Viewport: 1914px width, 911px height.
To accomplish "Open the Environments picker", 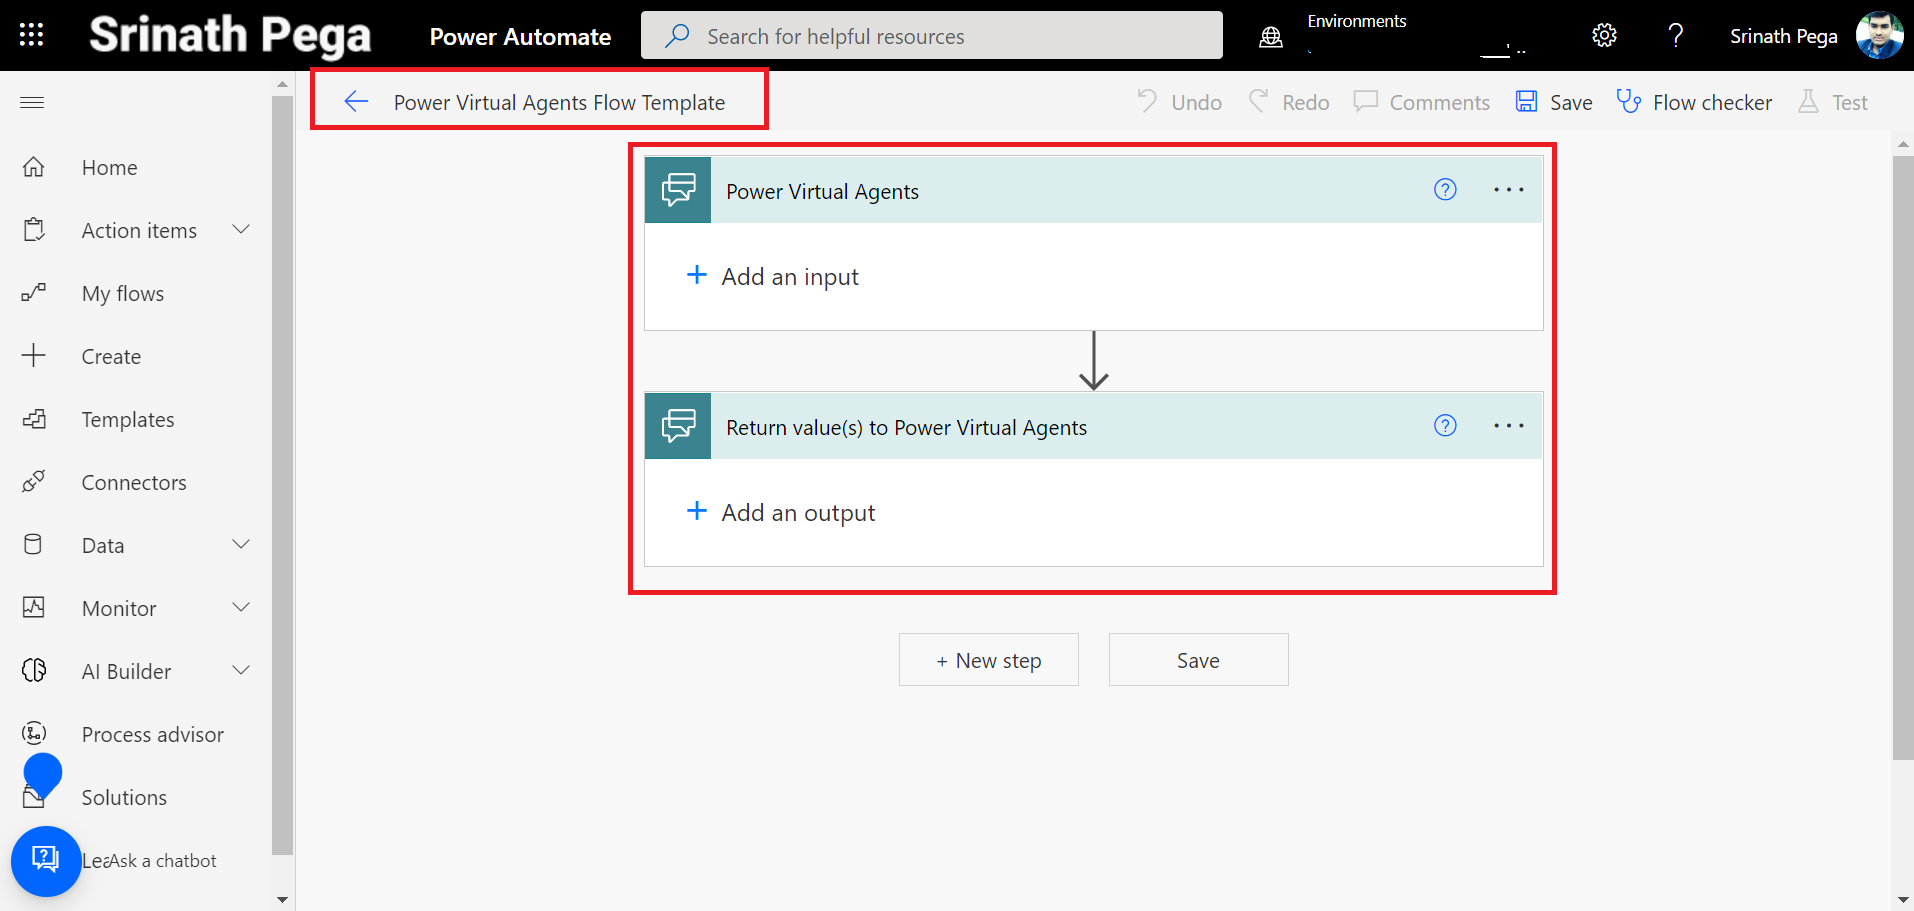I will [1400, 36].
